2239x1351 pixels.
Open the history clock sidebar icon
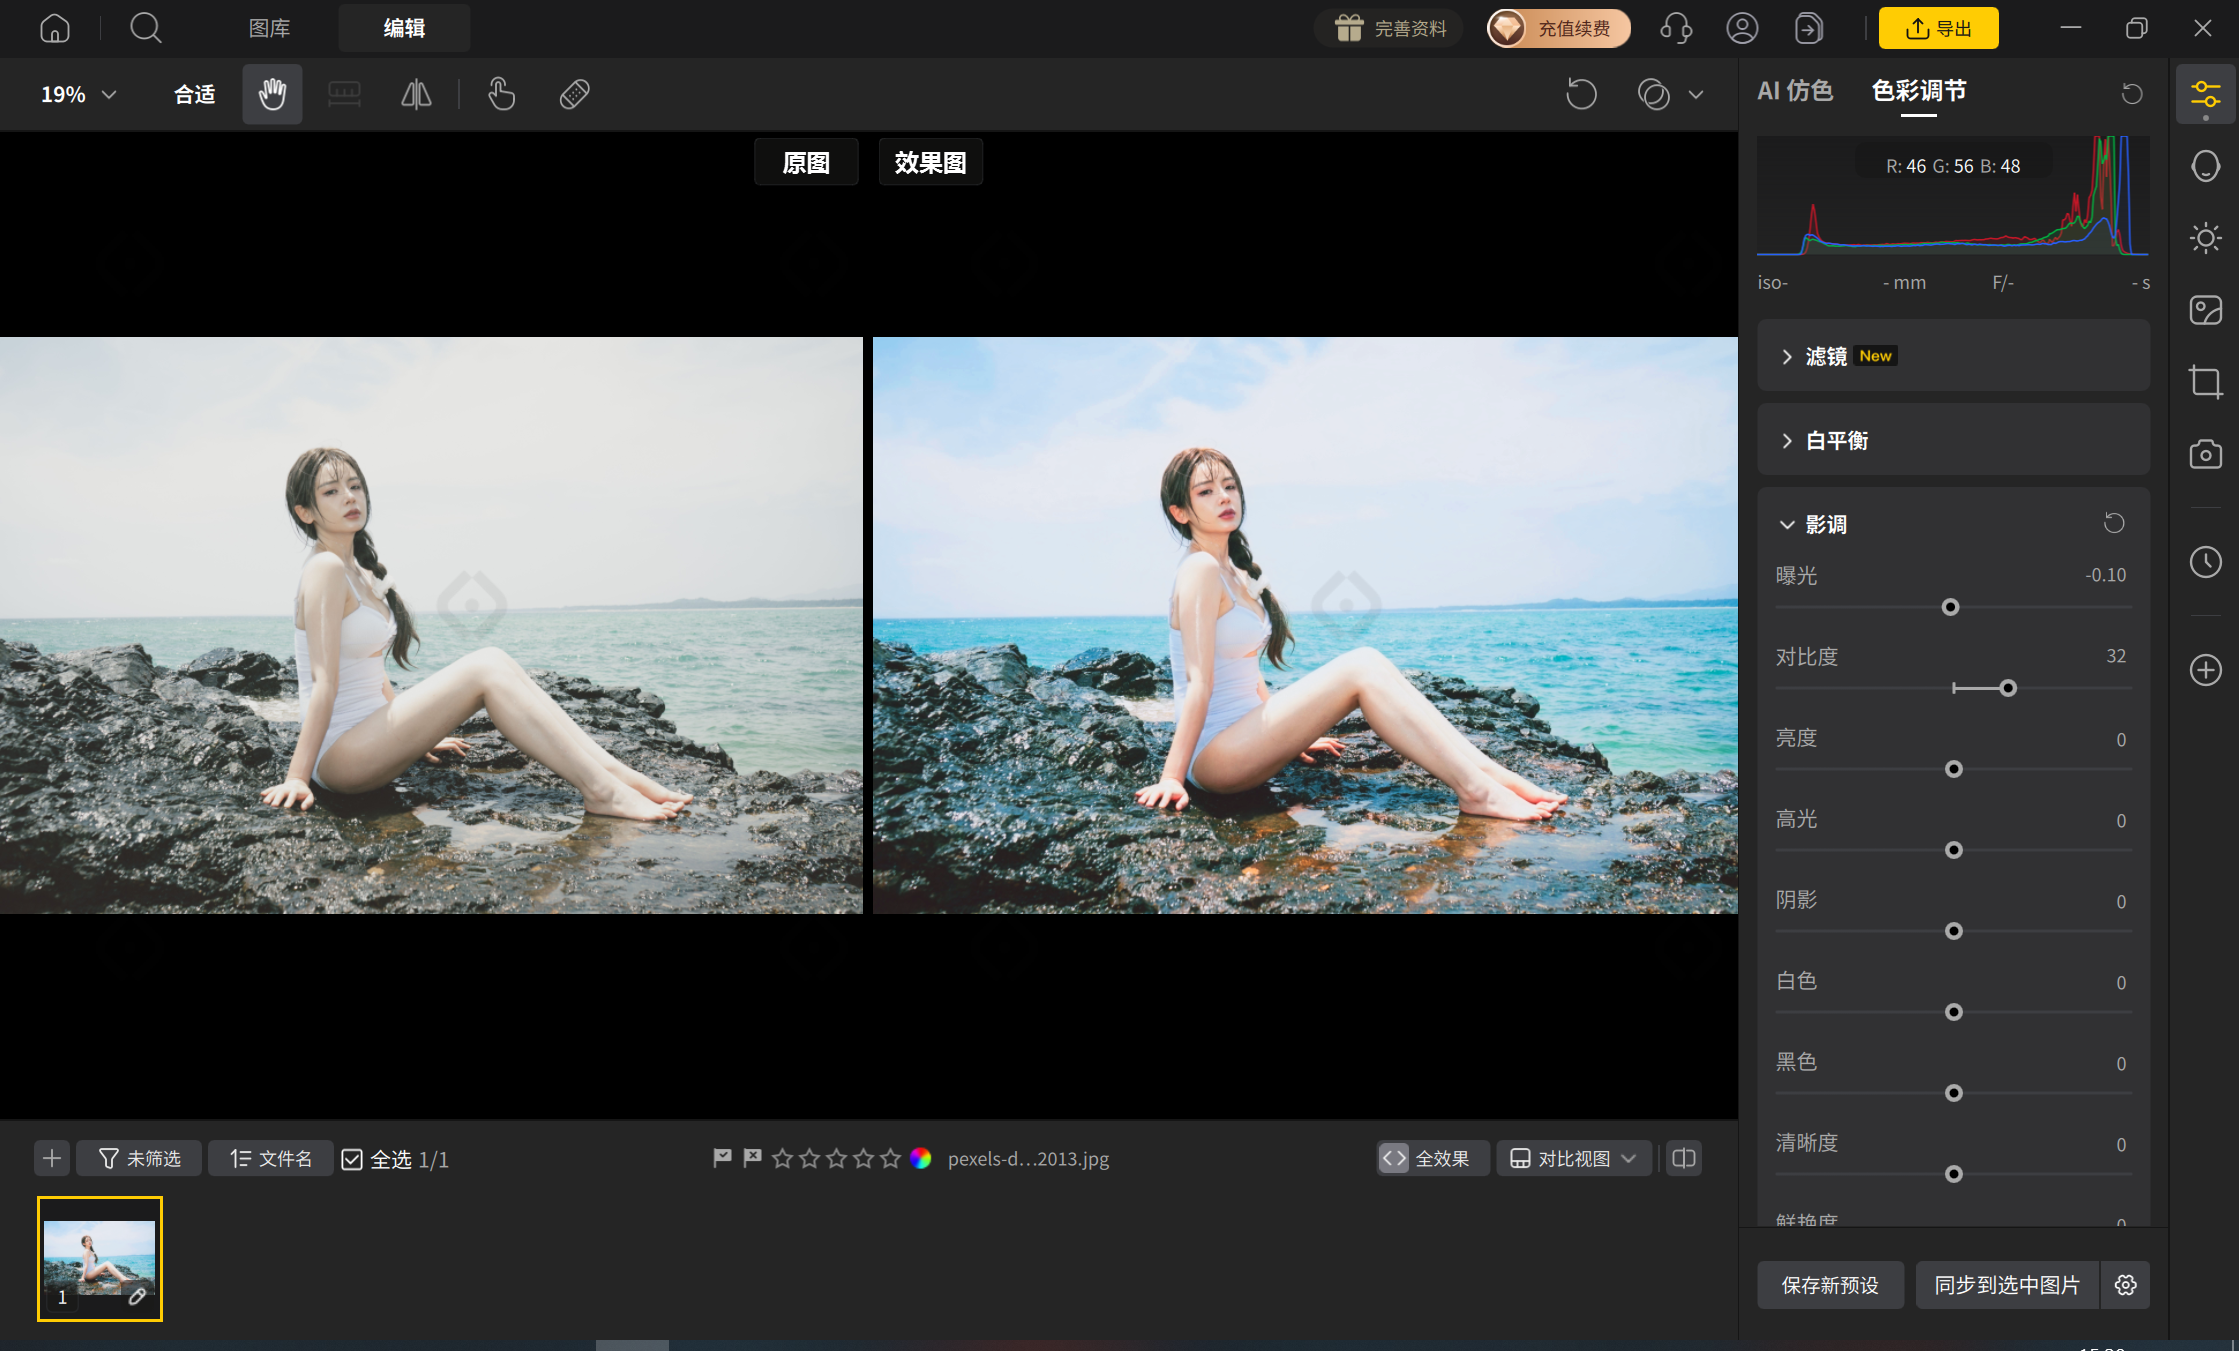coord(2205,562)
